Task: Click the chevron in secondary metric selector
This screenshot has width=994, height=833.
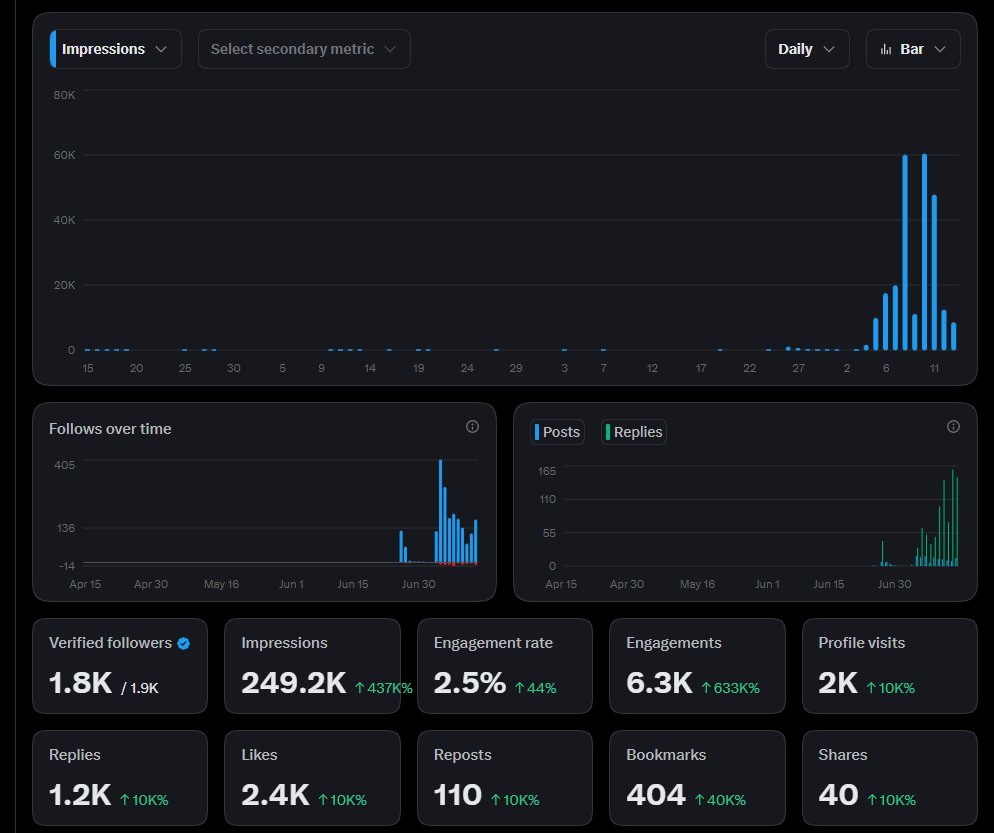Action: (390, 49)
